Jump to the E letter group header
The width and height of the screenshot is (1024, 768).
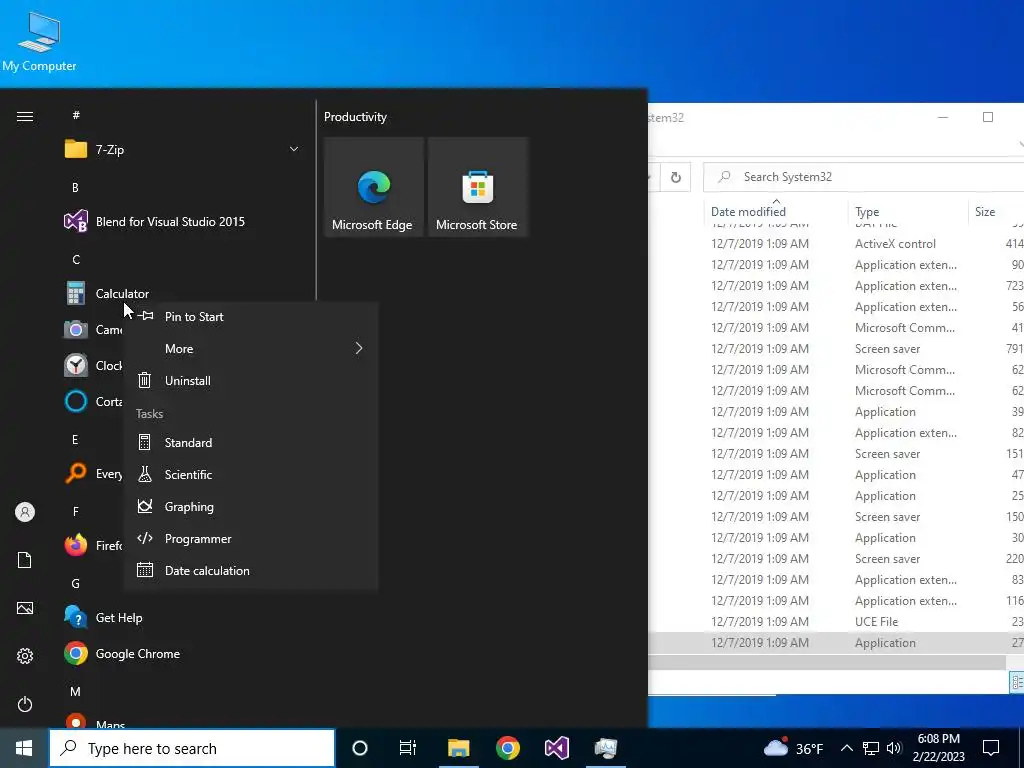[x=75, y=440]
